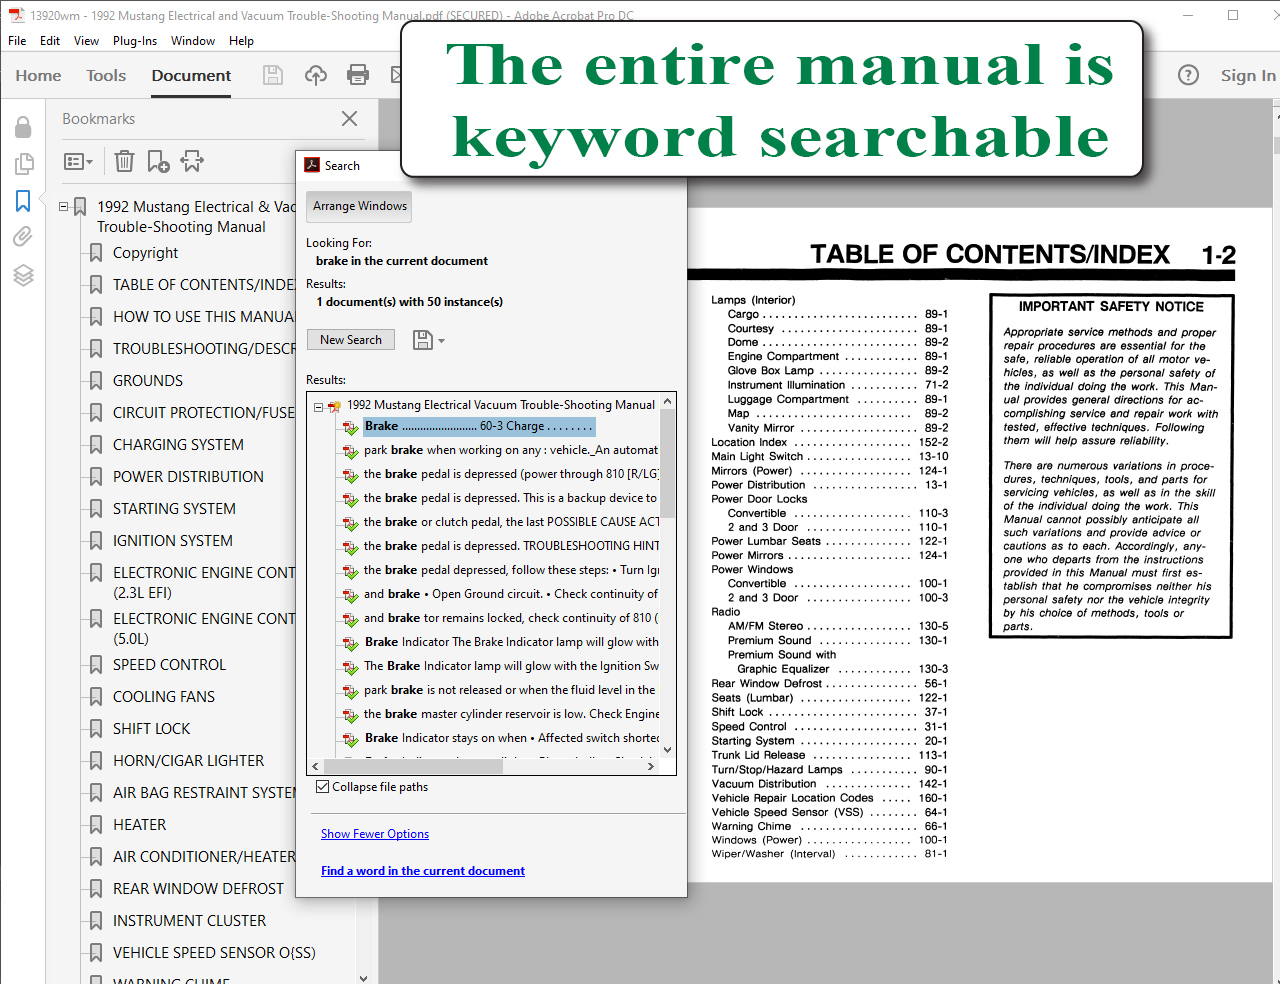This screenshot has width=1280, height=984.
Task: Click the search results scroll up arrow
Action: click(x=667, y=401)
